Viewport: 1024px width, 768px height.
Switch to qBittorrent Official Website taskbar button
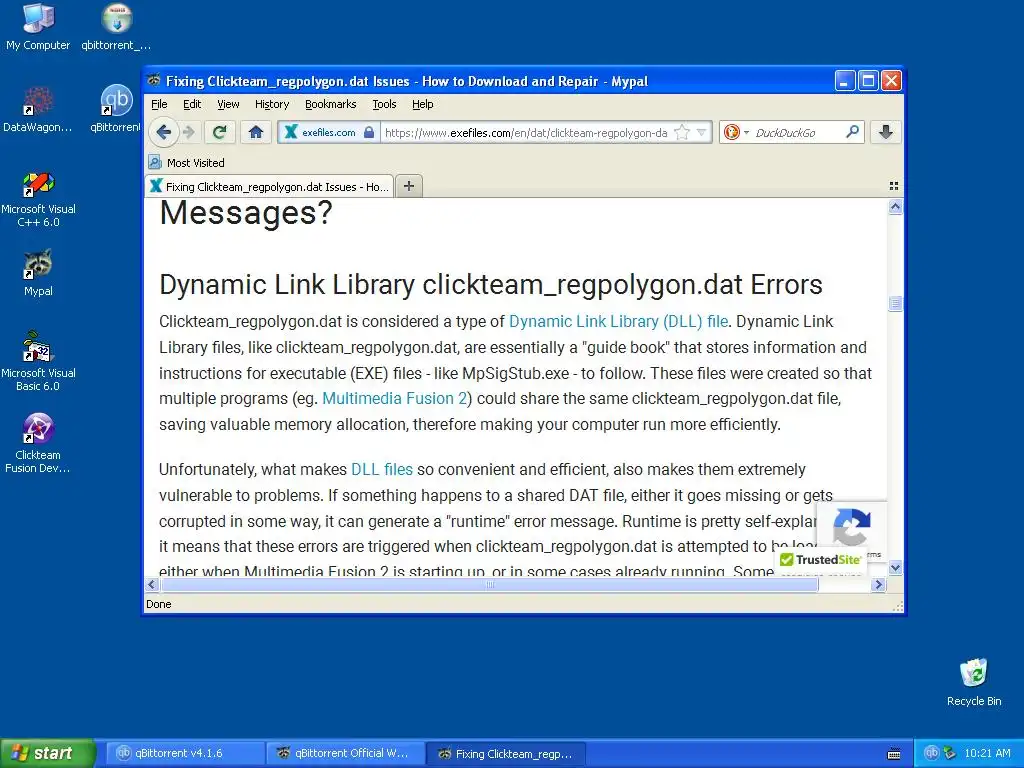click(x=345, y=753)
